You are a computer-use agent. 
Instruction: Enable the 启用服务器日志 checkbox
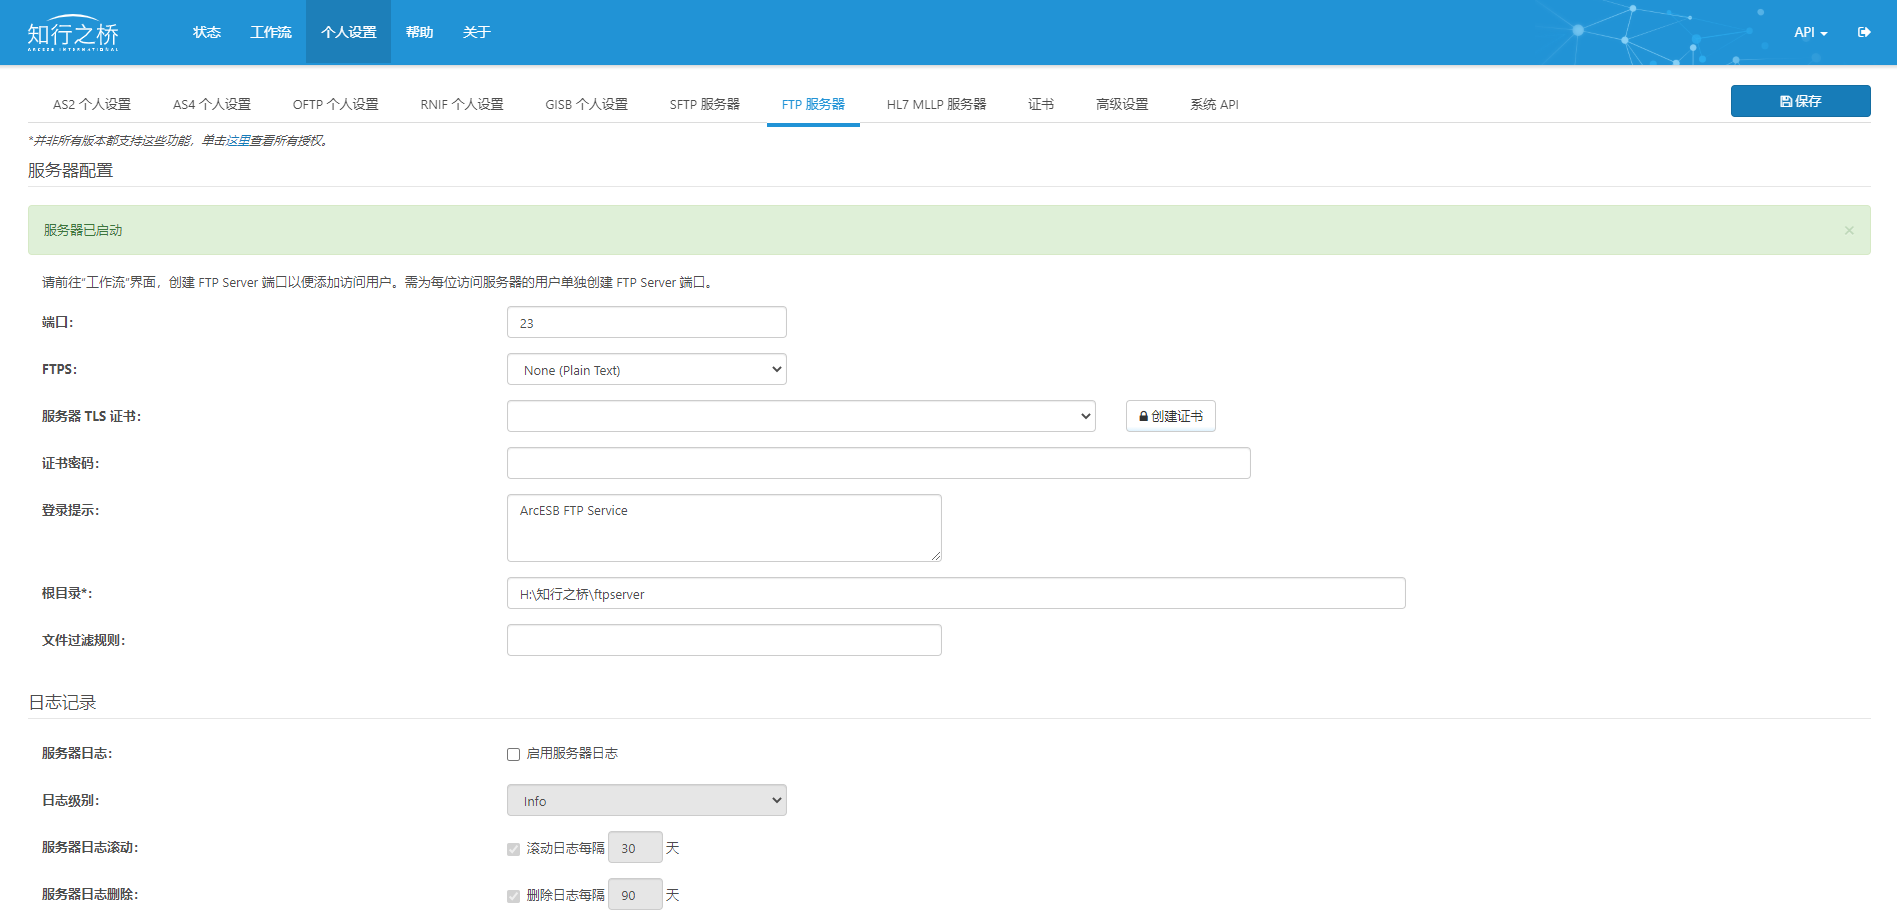[513, 754]
